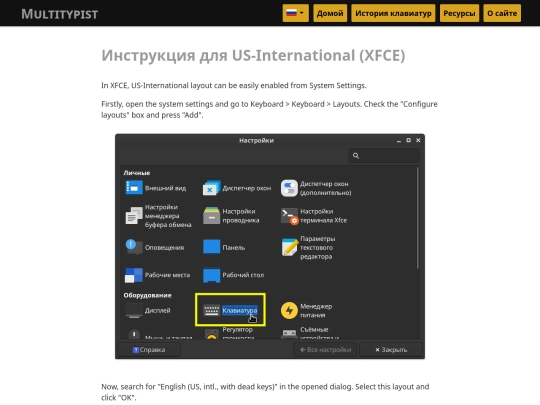Click the Настройки window screenshot
Screen dimensions: 540x405
[x=270, y=246]
